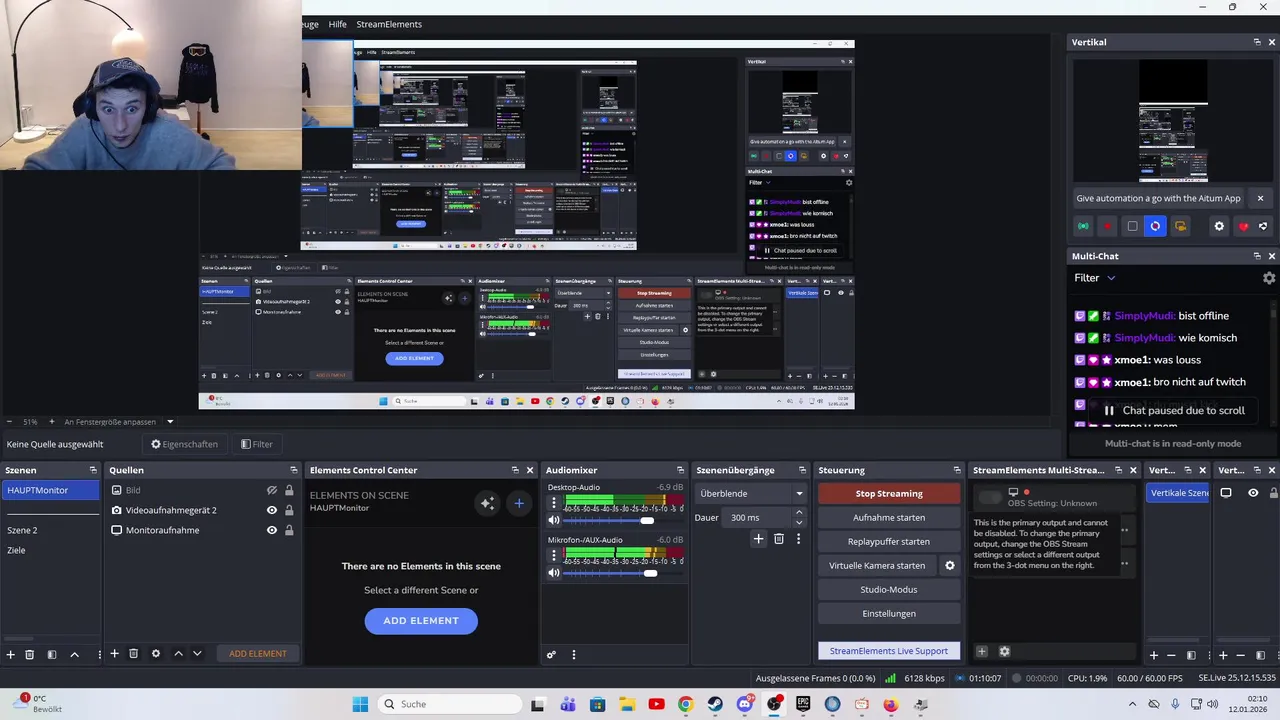Mute Mikrofon-/AUX-Audio speaker icon

tap(554, 573)
